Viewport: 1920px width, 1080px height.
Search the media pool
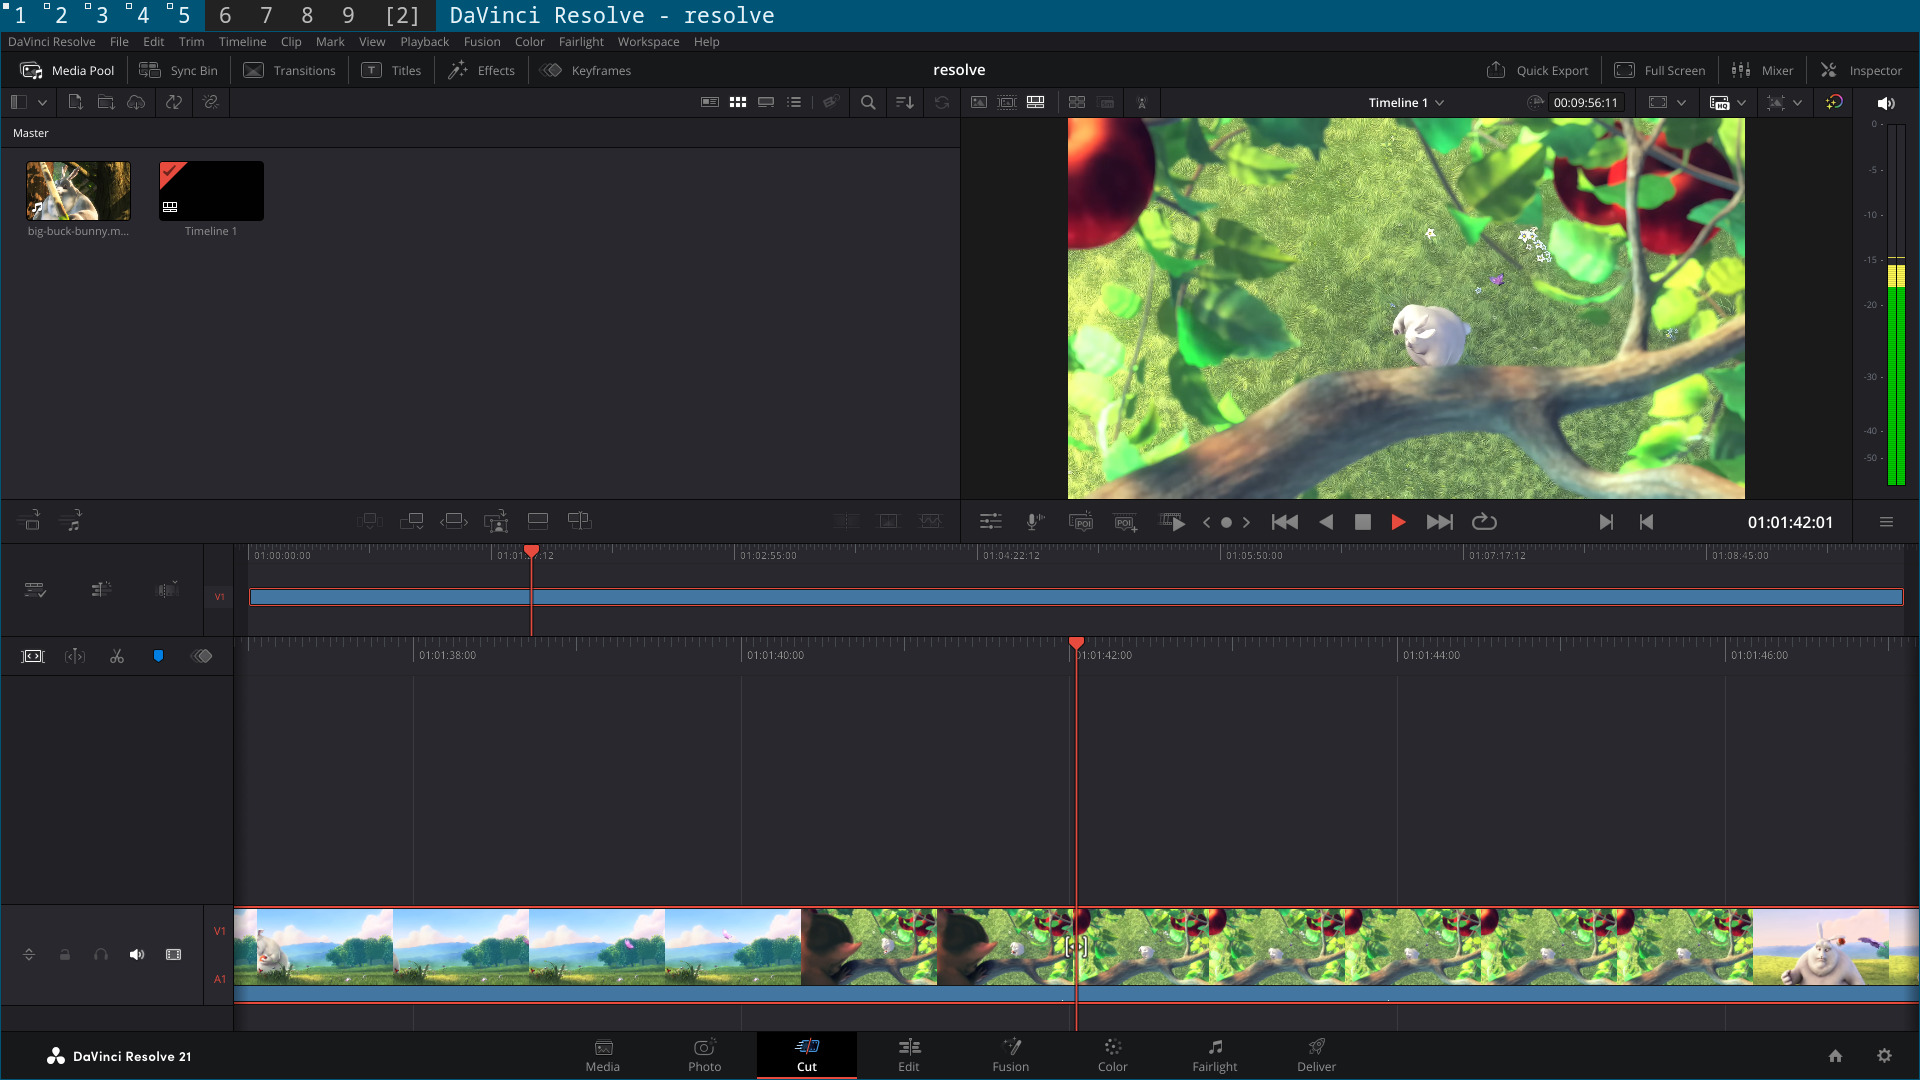coord(868,102)
